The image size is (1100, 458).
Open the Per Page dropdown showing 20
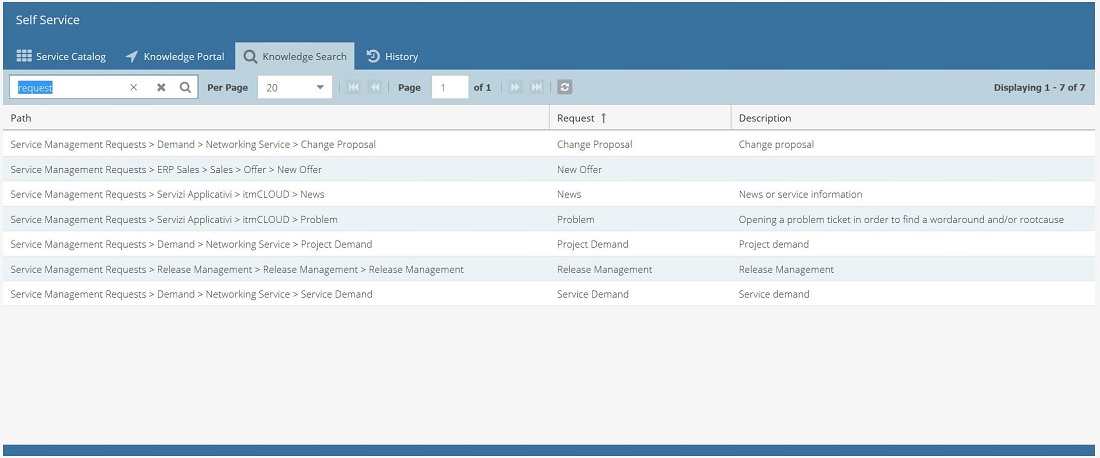click(x=294, y=88)
